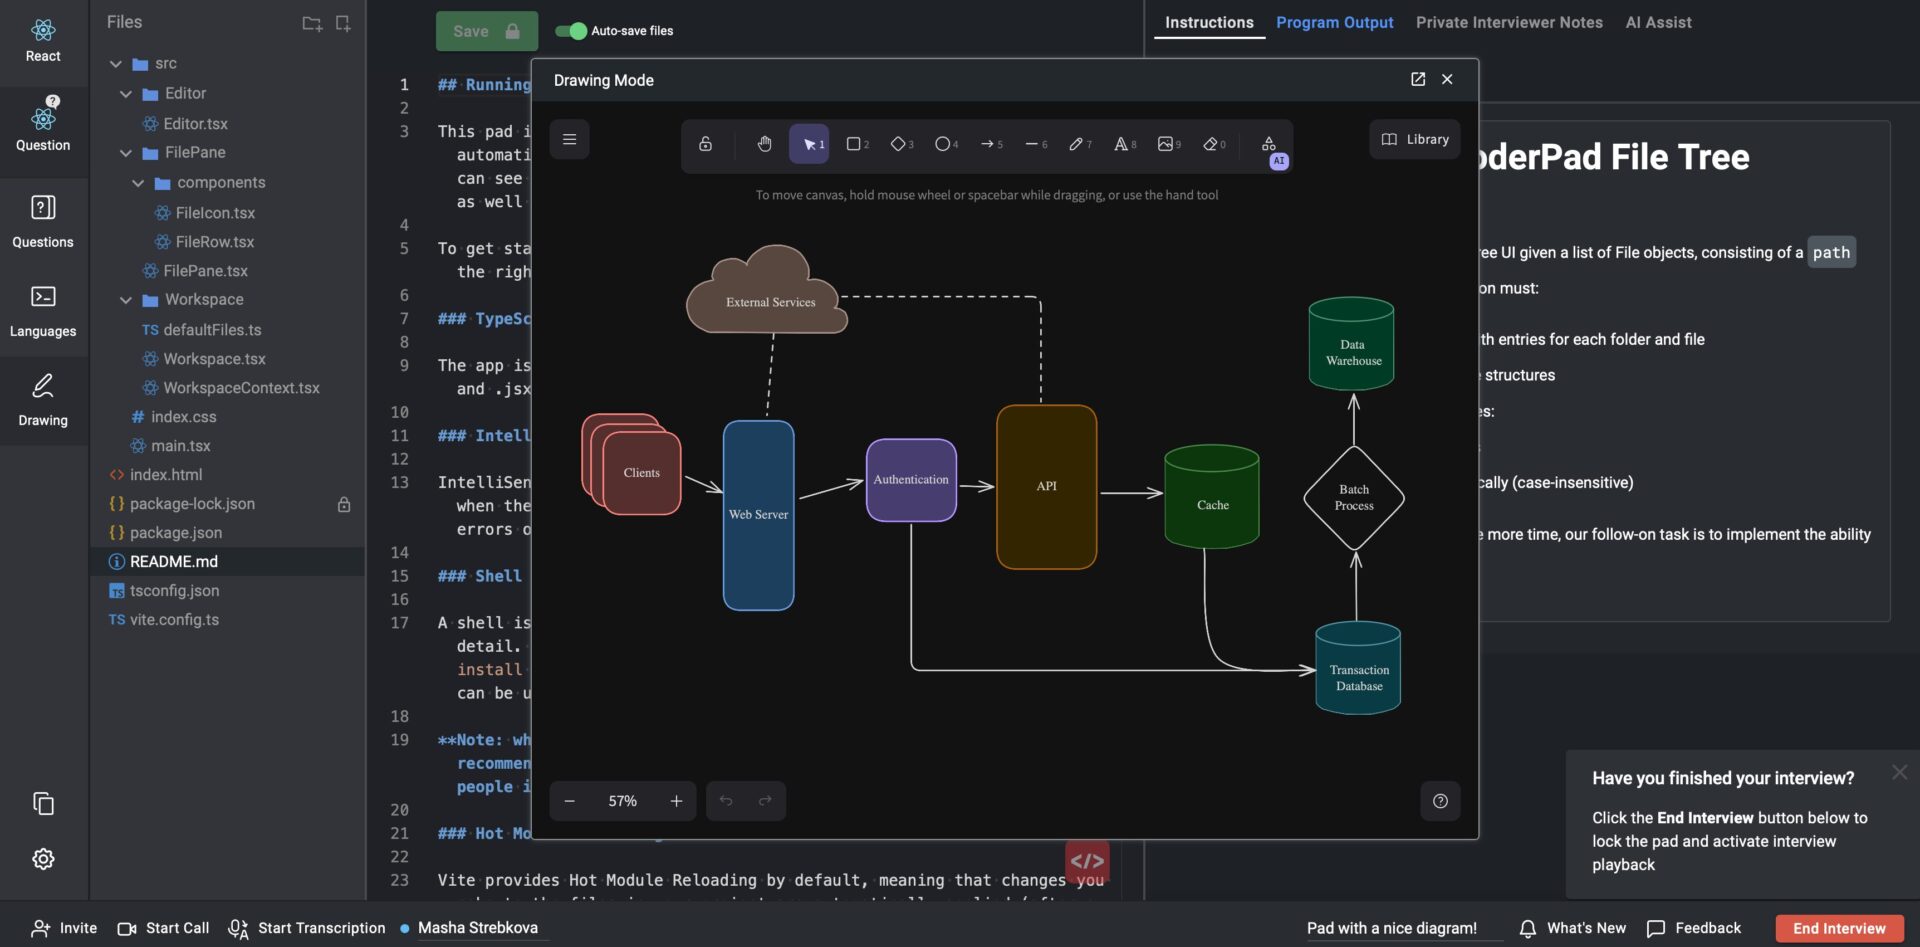Activate the arrow connector tool
1920x947 pixels.
tap(987, 144)
